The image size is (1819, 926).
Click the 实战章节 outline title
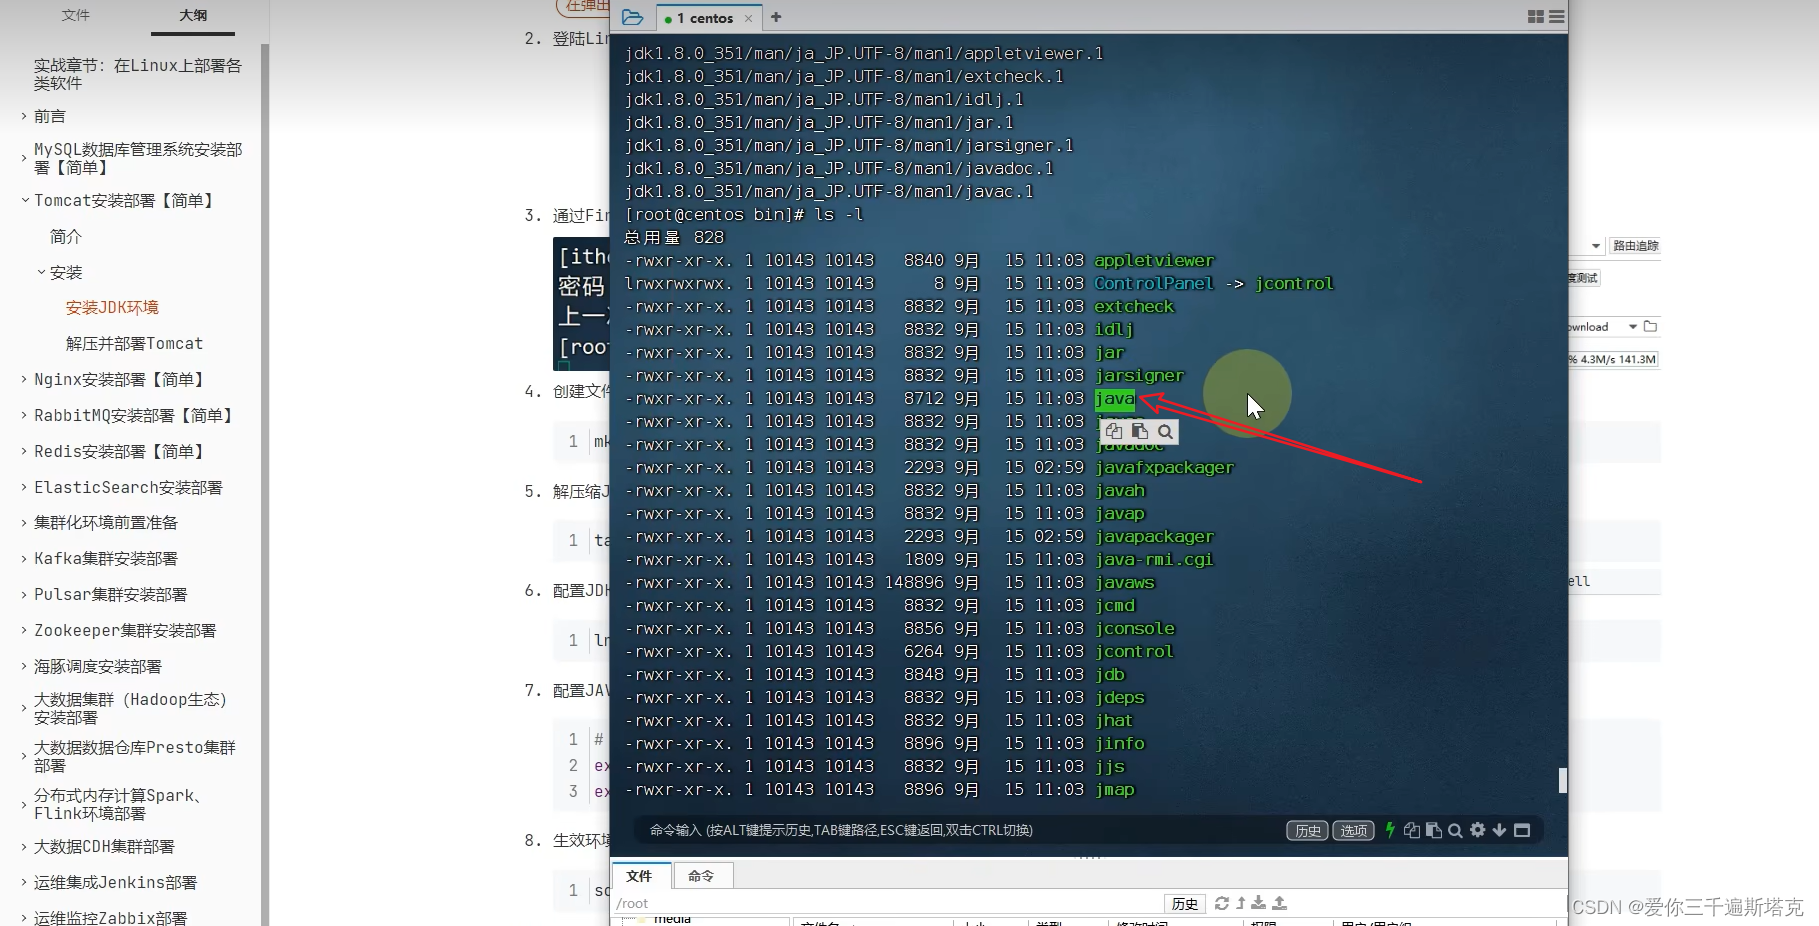138,74
